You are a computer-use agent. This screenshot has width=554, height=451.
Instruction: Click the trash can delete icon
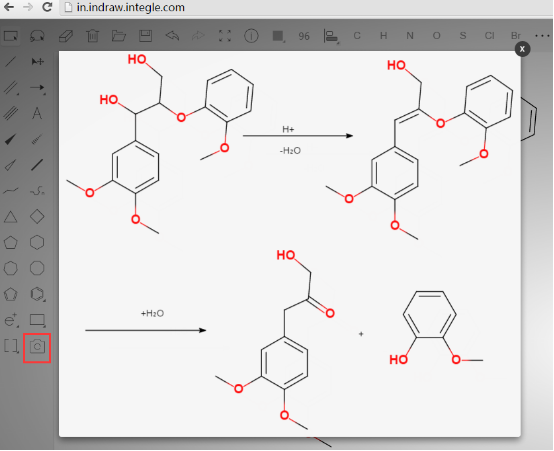pos(93,36)
